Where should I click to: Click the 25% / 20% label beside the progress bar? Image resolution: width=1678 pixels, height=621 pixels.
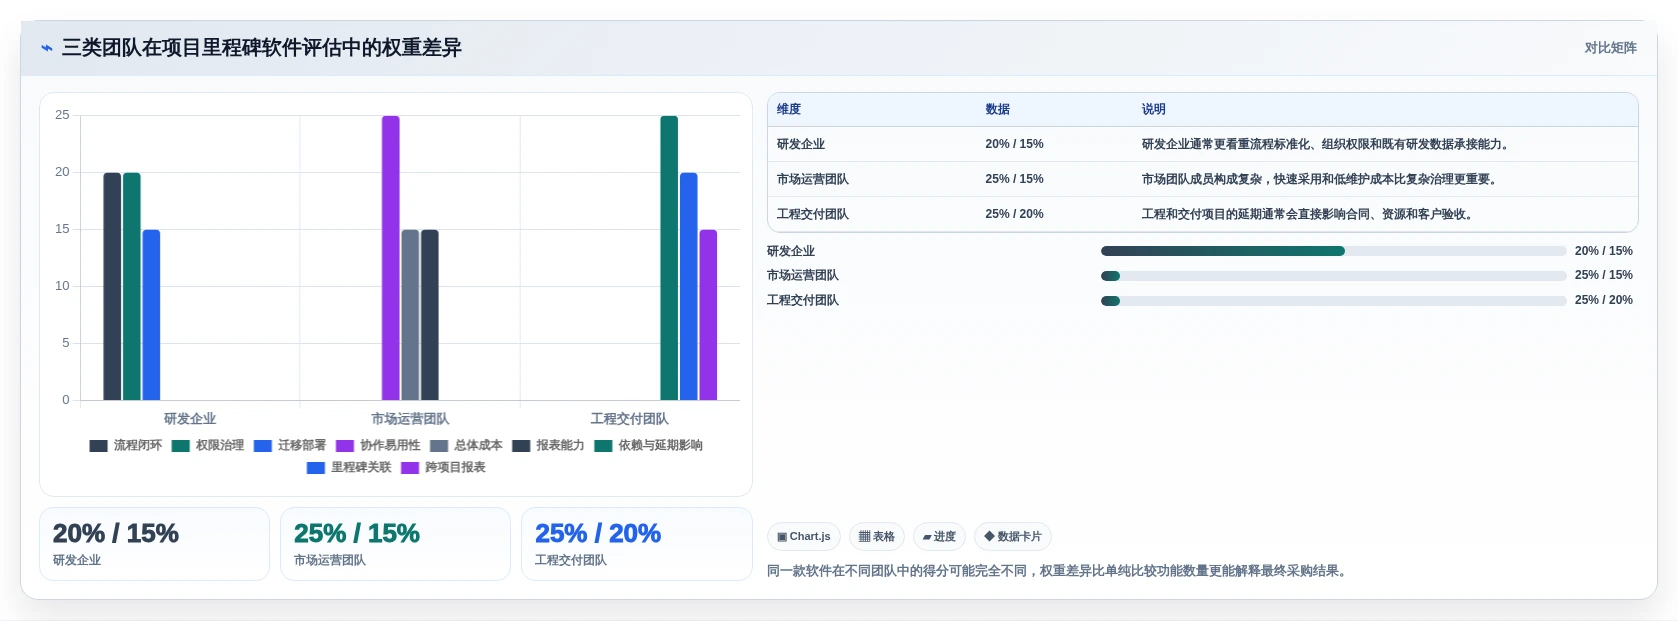click(1603, 300)
